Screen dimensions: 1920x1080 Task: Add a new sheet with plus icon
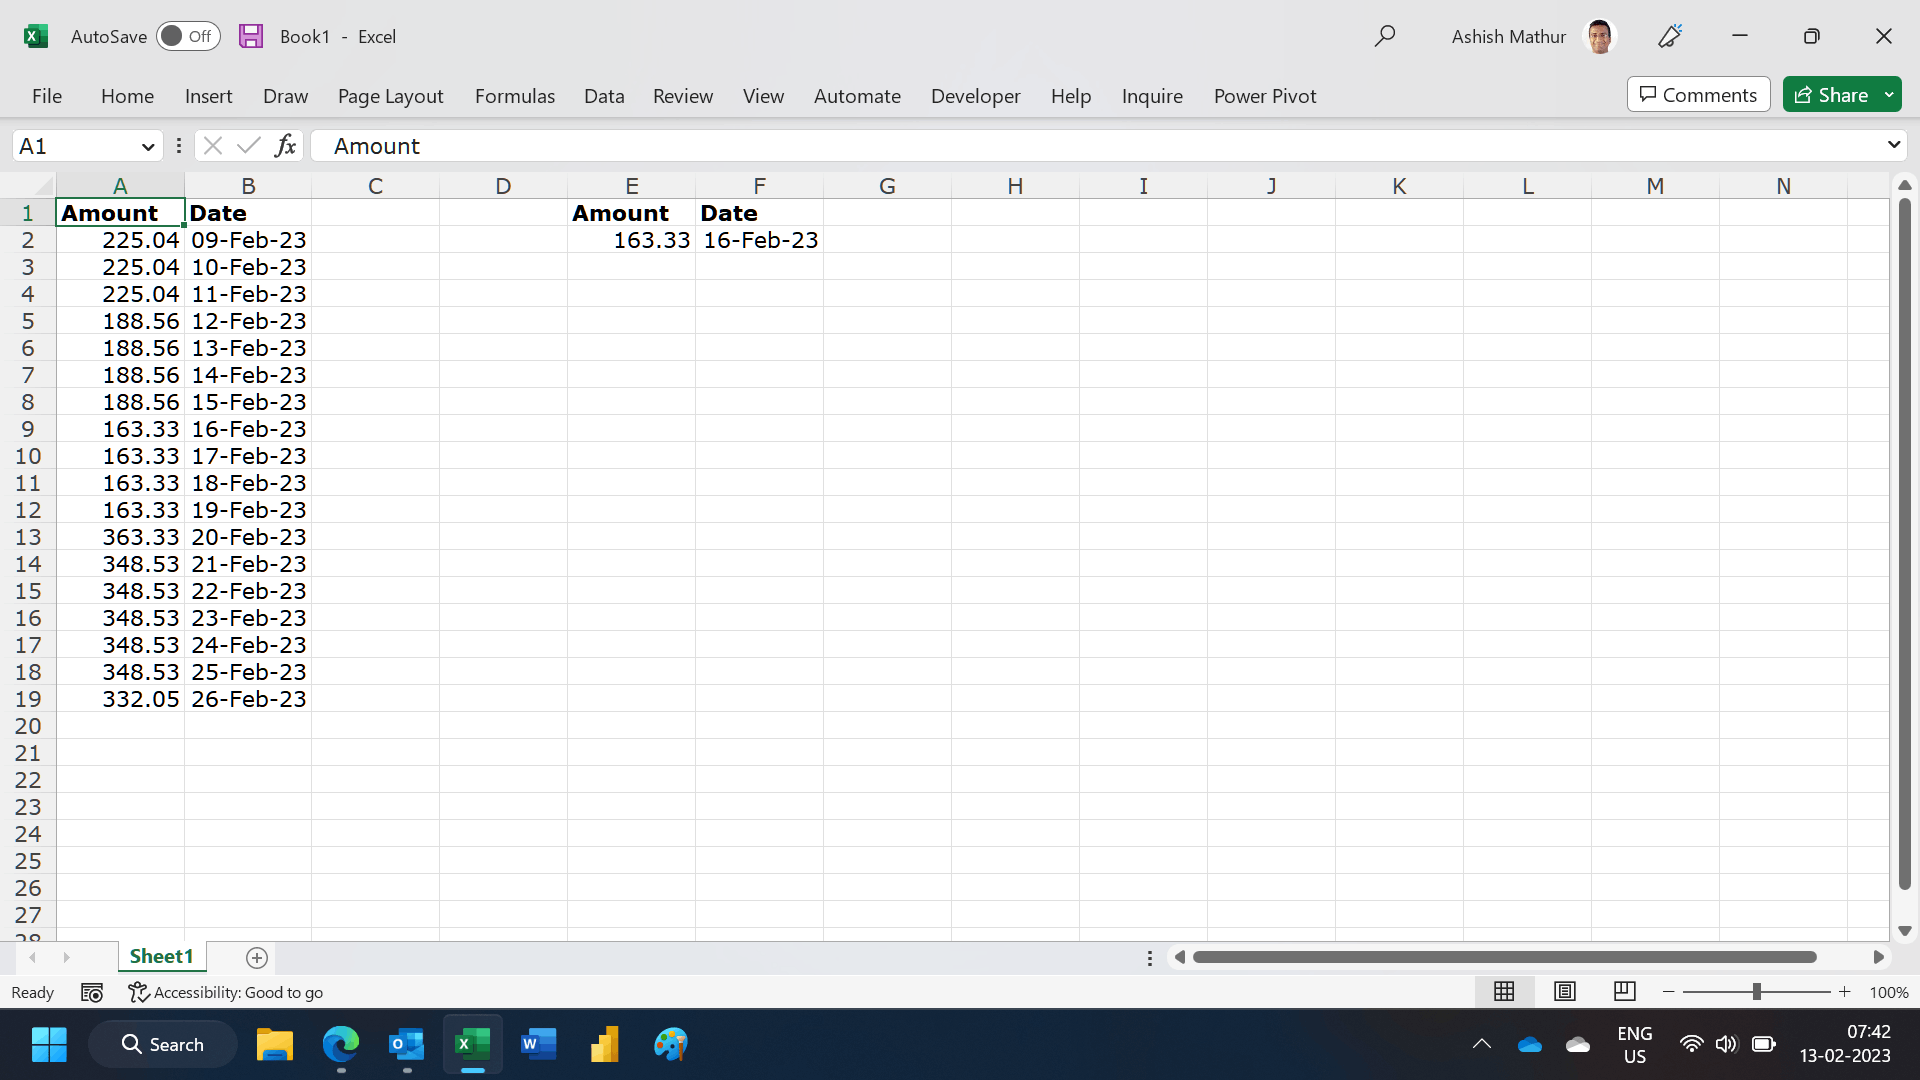pyautogui.click(x=257, y=958)
